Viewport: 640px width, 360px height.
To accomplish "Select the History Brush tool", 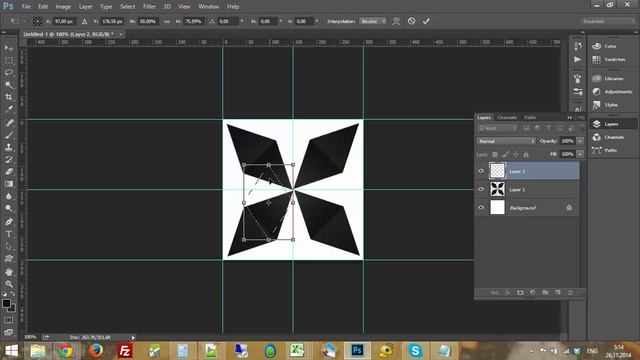I will pos(9,159).
